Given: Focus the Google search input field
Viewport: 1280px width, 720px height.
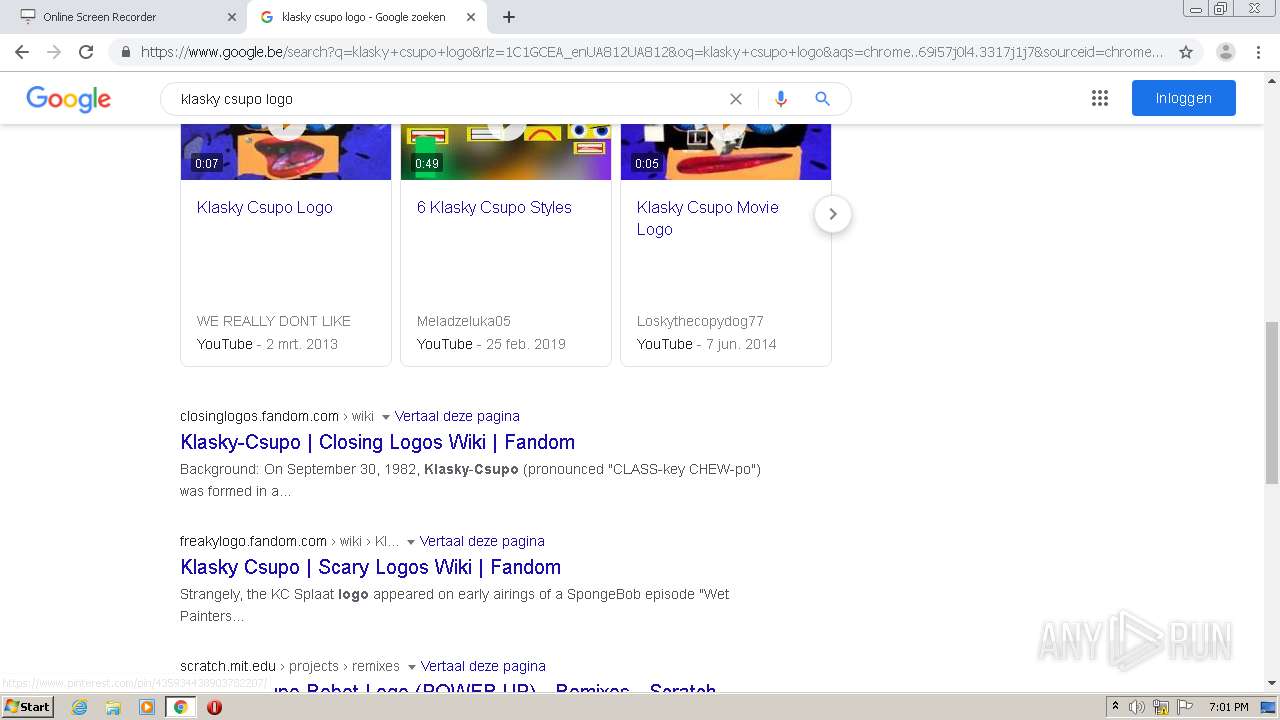Looking at the screenshot, I should pyautogui.click(x=450, y=99).
